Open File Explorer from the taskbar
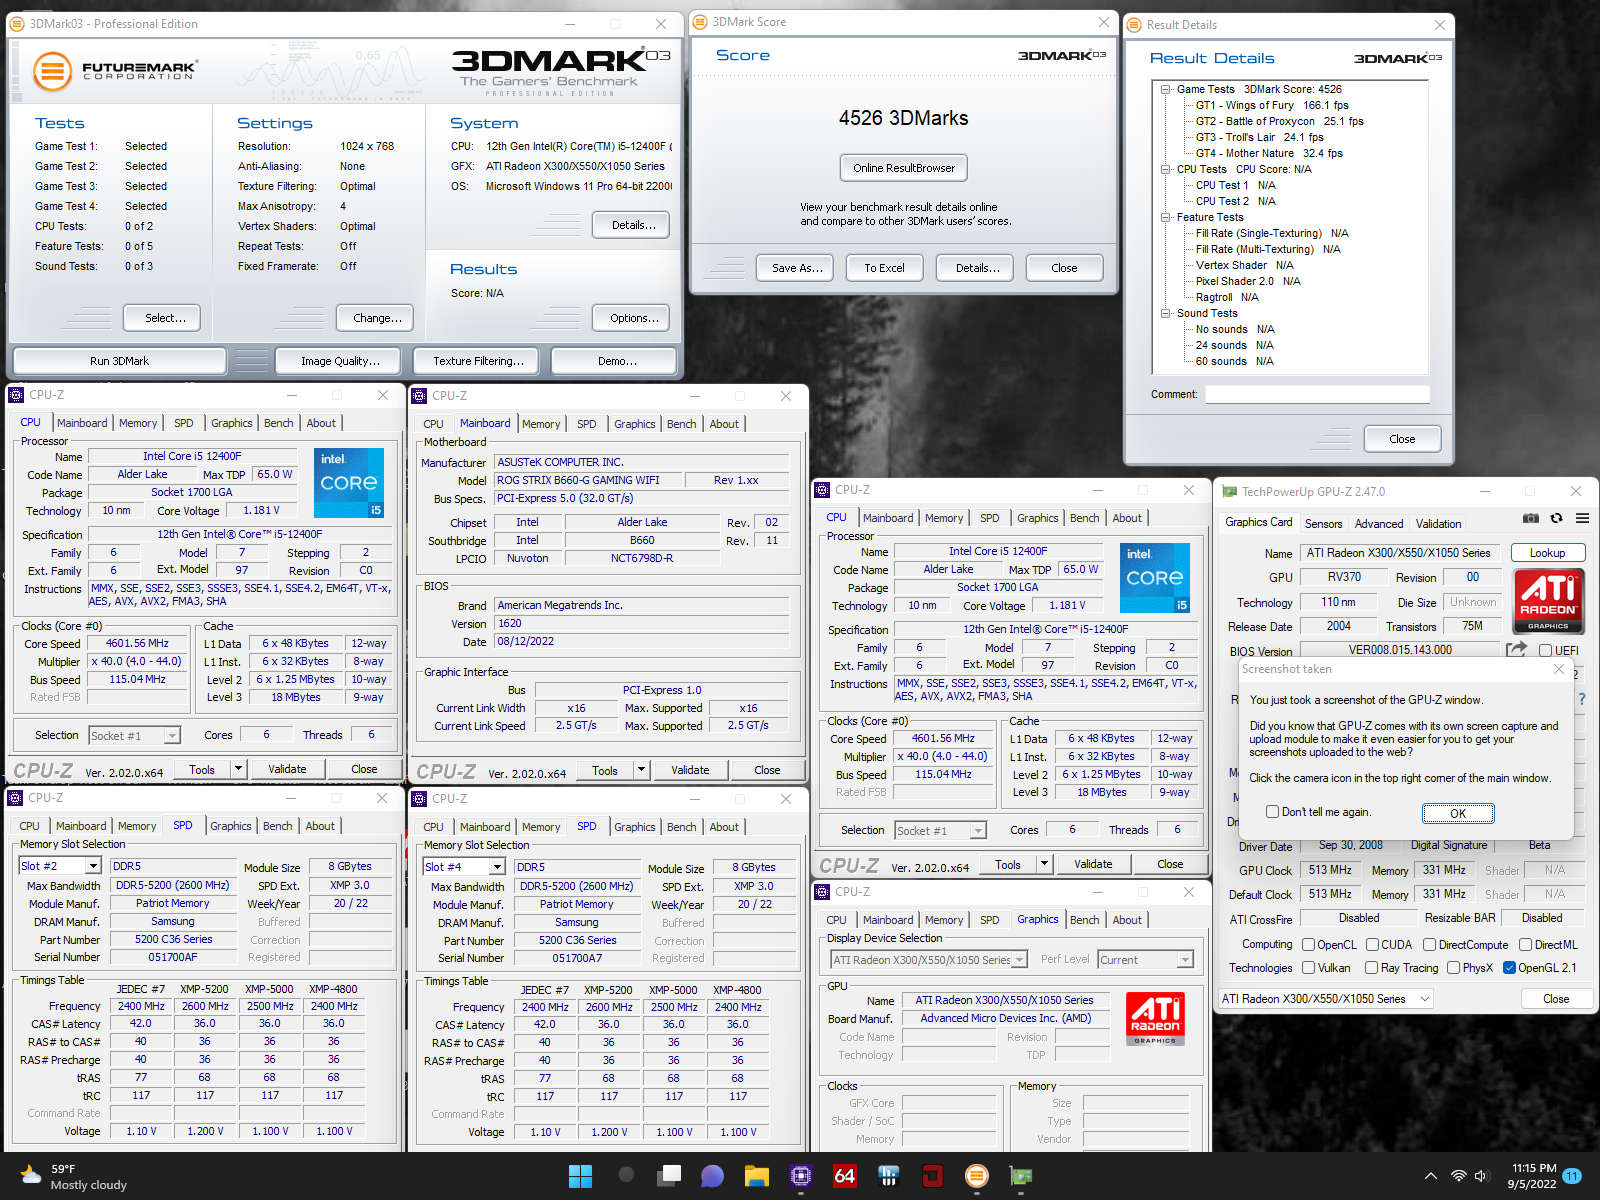The width and height of the screenshot is (1600, 1200). [x=756, y=1176]
